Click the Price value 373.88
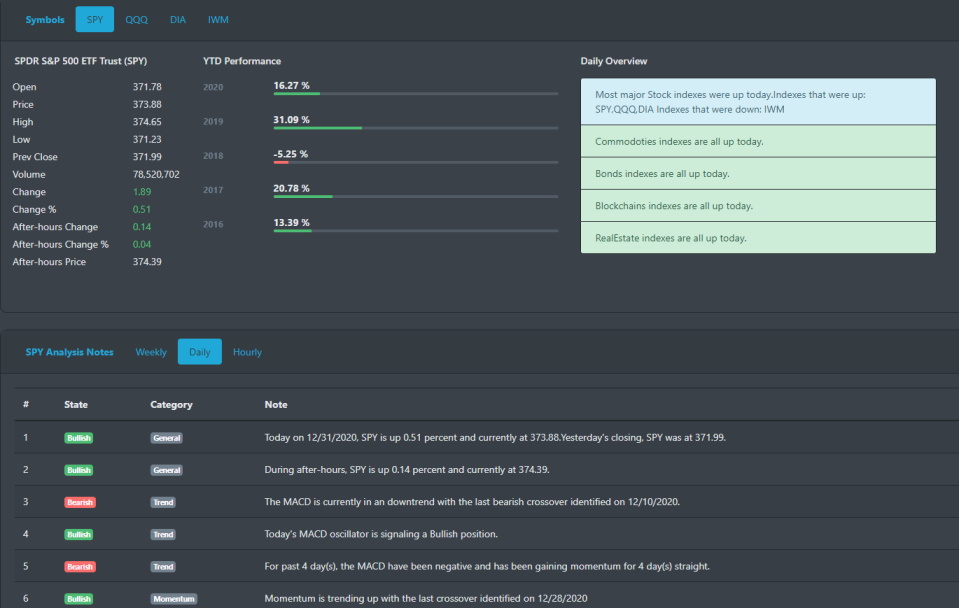The height and width of the screenshot is (608, 959). coord(147,105)
